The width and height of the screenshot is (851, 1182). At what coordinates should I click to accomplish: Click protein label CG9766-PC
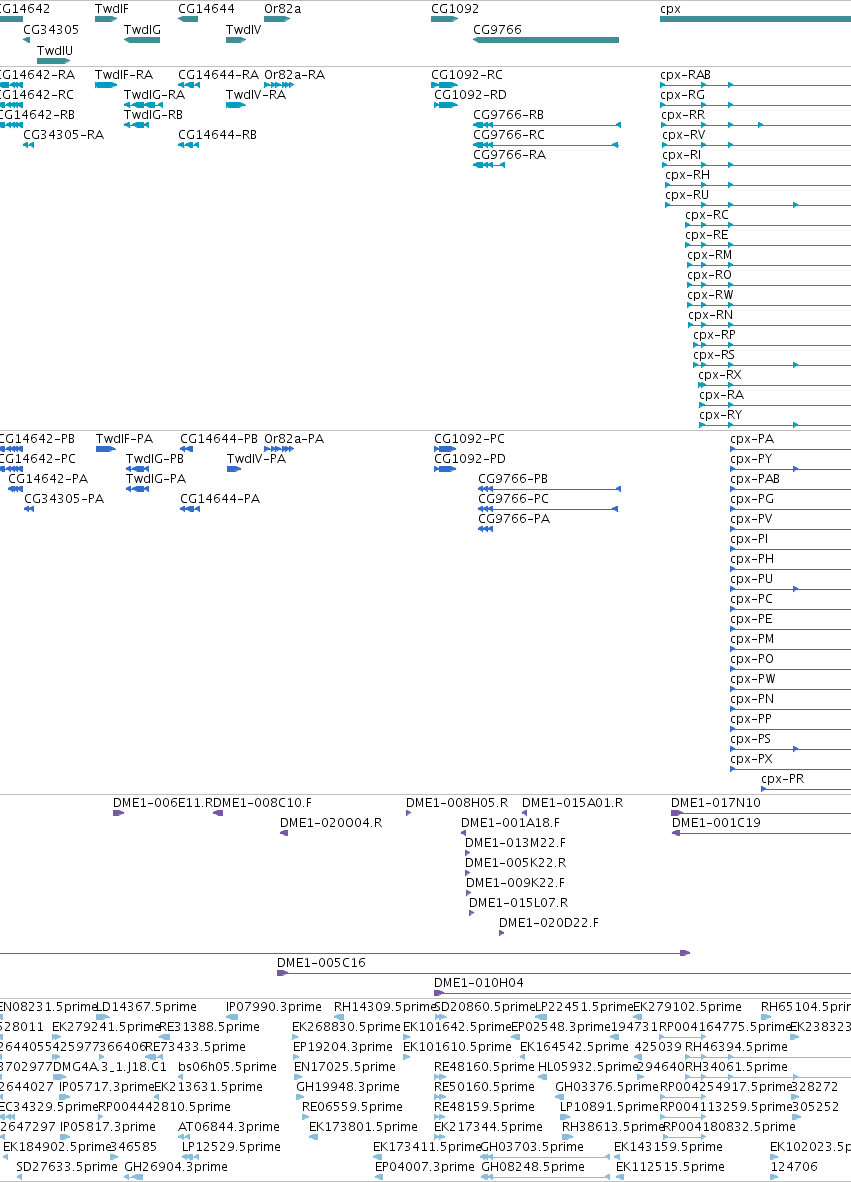click(x=513, y=498)
